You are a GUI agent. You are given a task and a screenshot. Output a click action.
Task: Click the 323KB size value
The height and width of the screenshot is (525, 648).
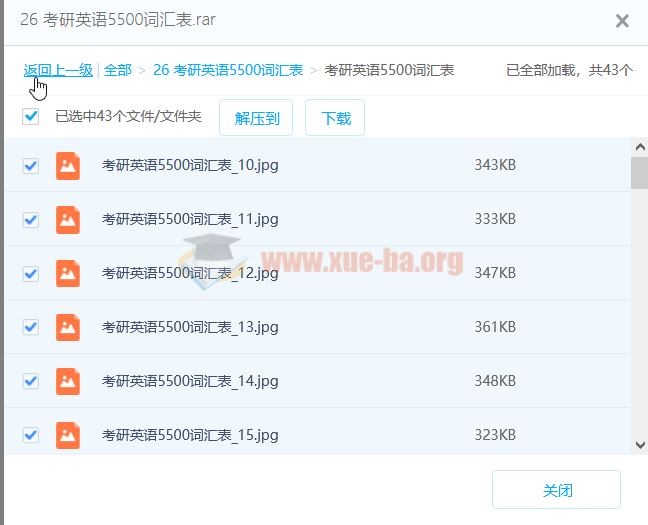point(495,435)
